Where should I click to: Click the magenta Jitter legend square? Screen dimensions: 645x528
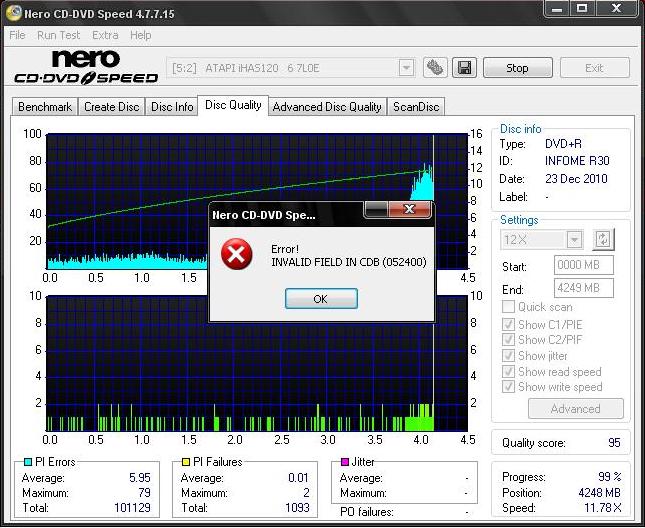pos(345,462)
